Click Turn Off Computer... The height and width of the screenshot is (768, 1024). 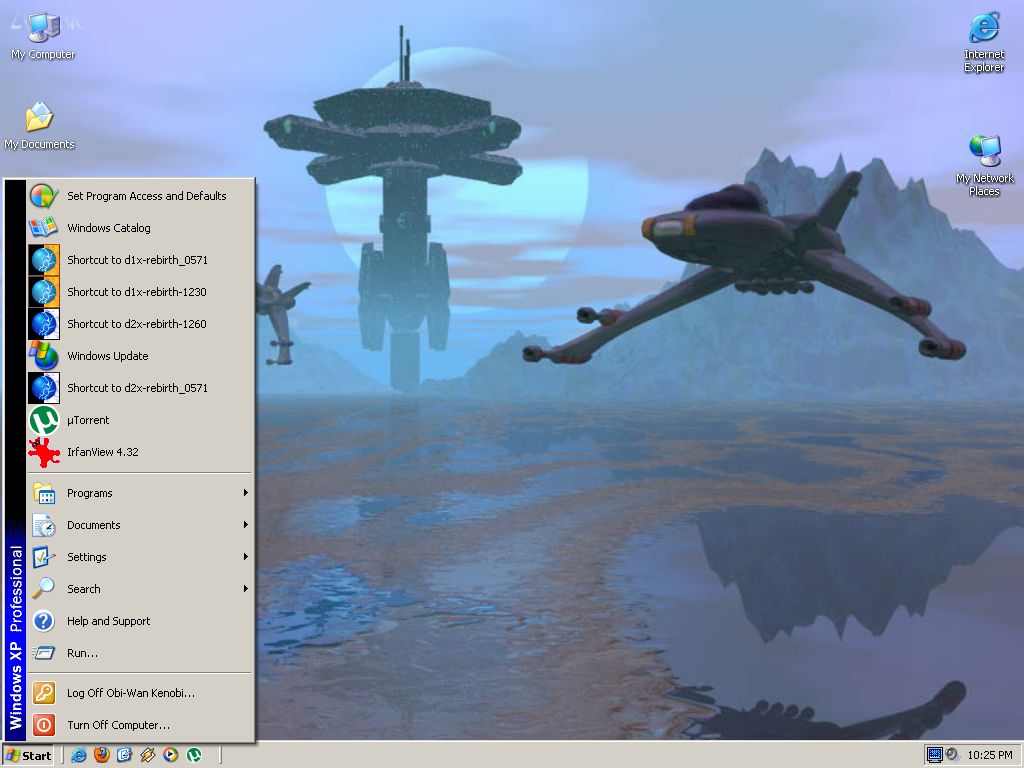118,725
